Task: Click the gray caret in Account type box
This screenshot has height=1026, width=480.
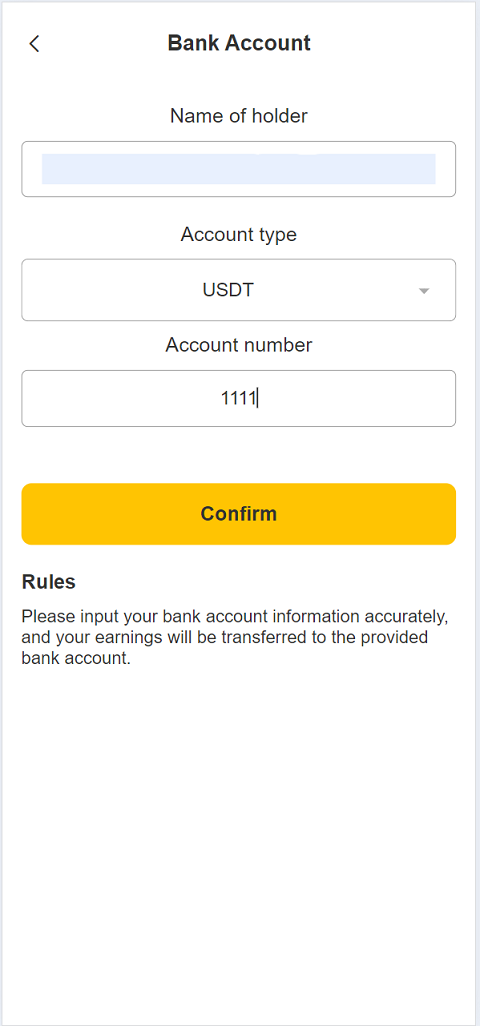Action: pos(424,291)
